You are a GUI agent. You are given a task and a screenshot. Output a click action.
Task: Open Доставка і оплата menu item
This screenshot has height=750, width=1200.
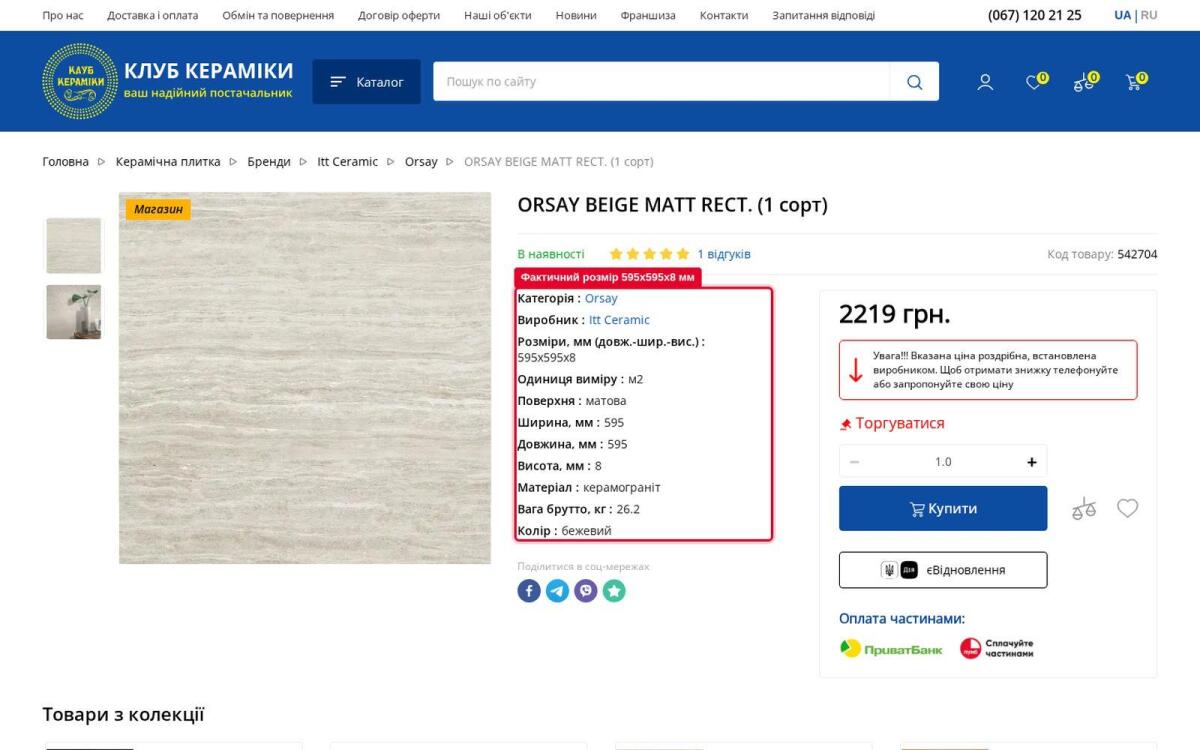pos(153,15)
